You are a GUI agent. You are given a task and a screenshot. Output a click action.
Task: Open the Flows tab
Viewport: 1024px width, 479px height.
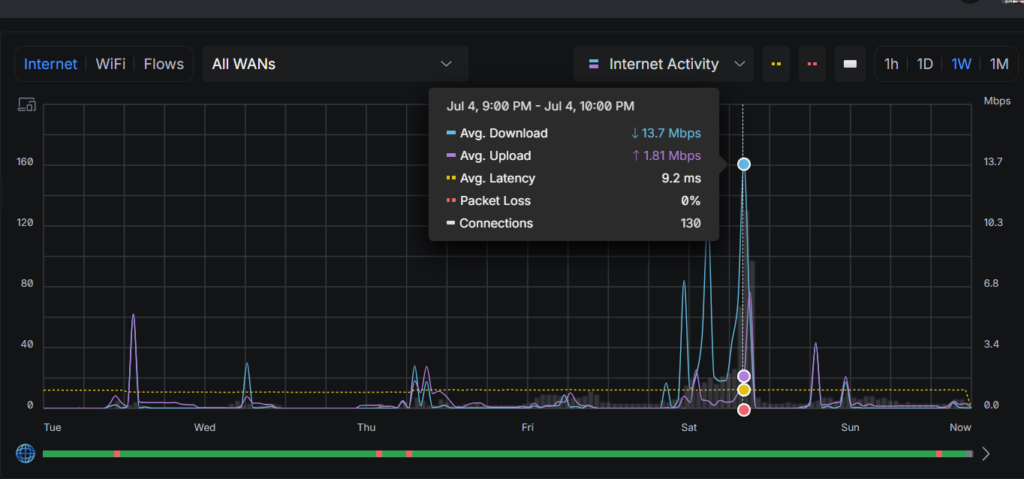pyautogui.click(x=164, y=64)
